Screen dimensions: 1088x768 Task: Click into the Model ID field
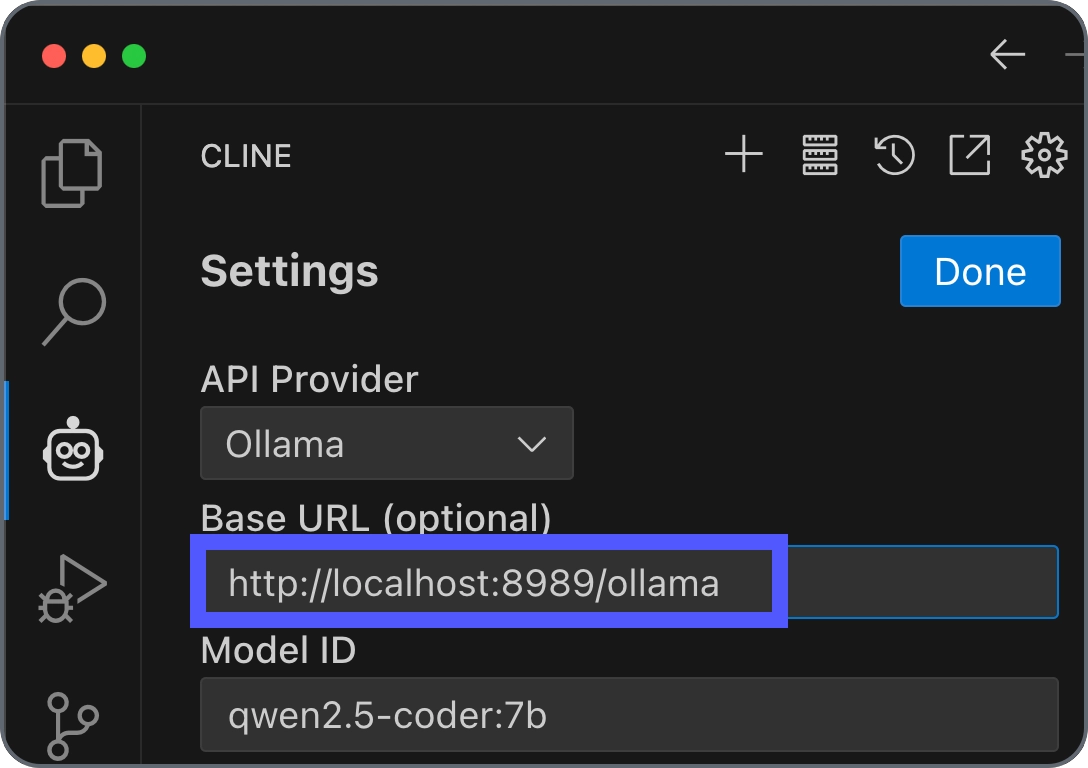pos(629,715)
